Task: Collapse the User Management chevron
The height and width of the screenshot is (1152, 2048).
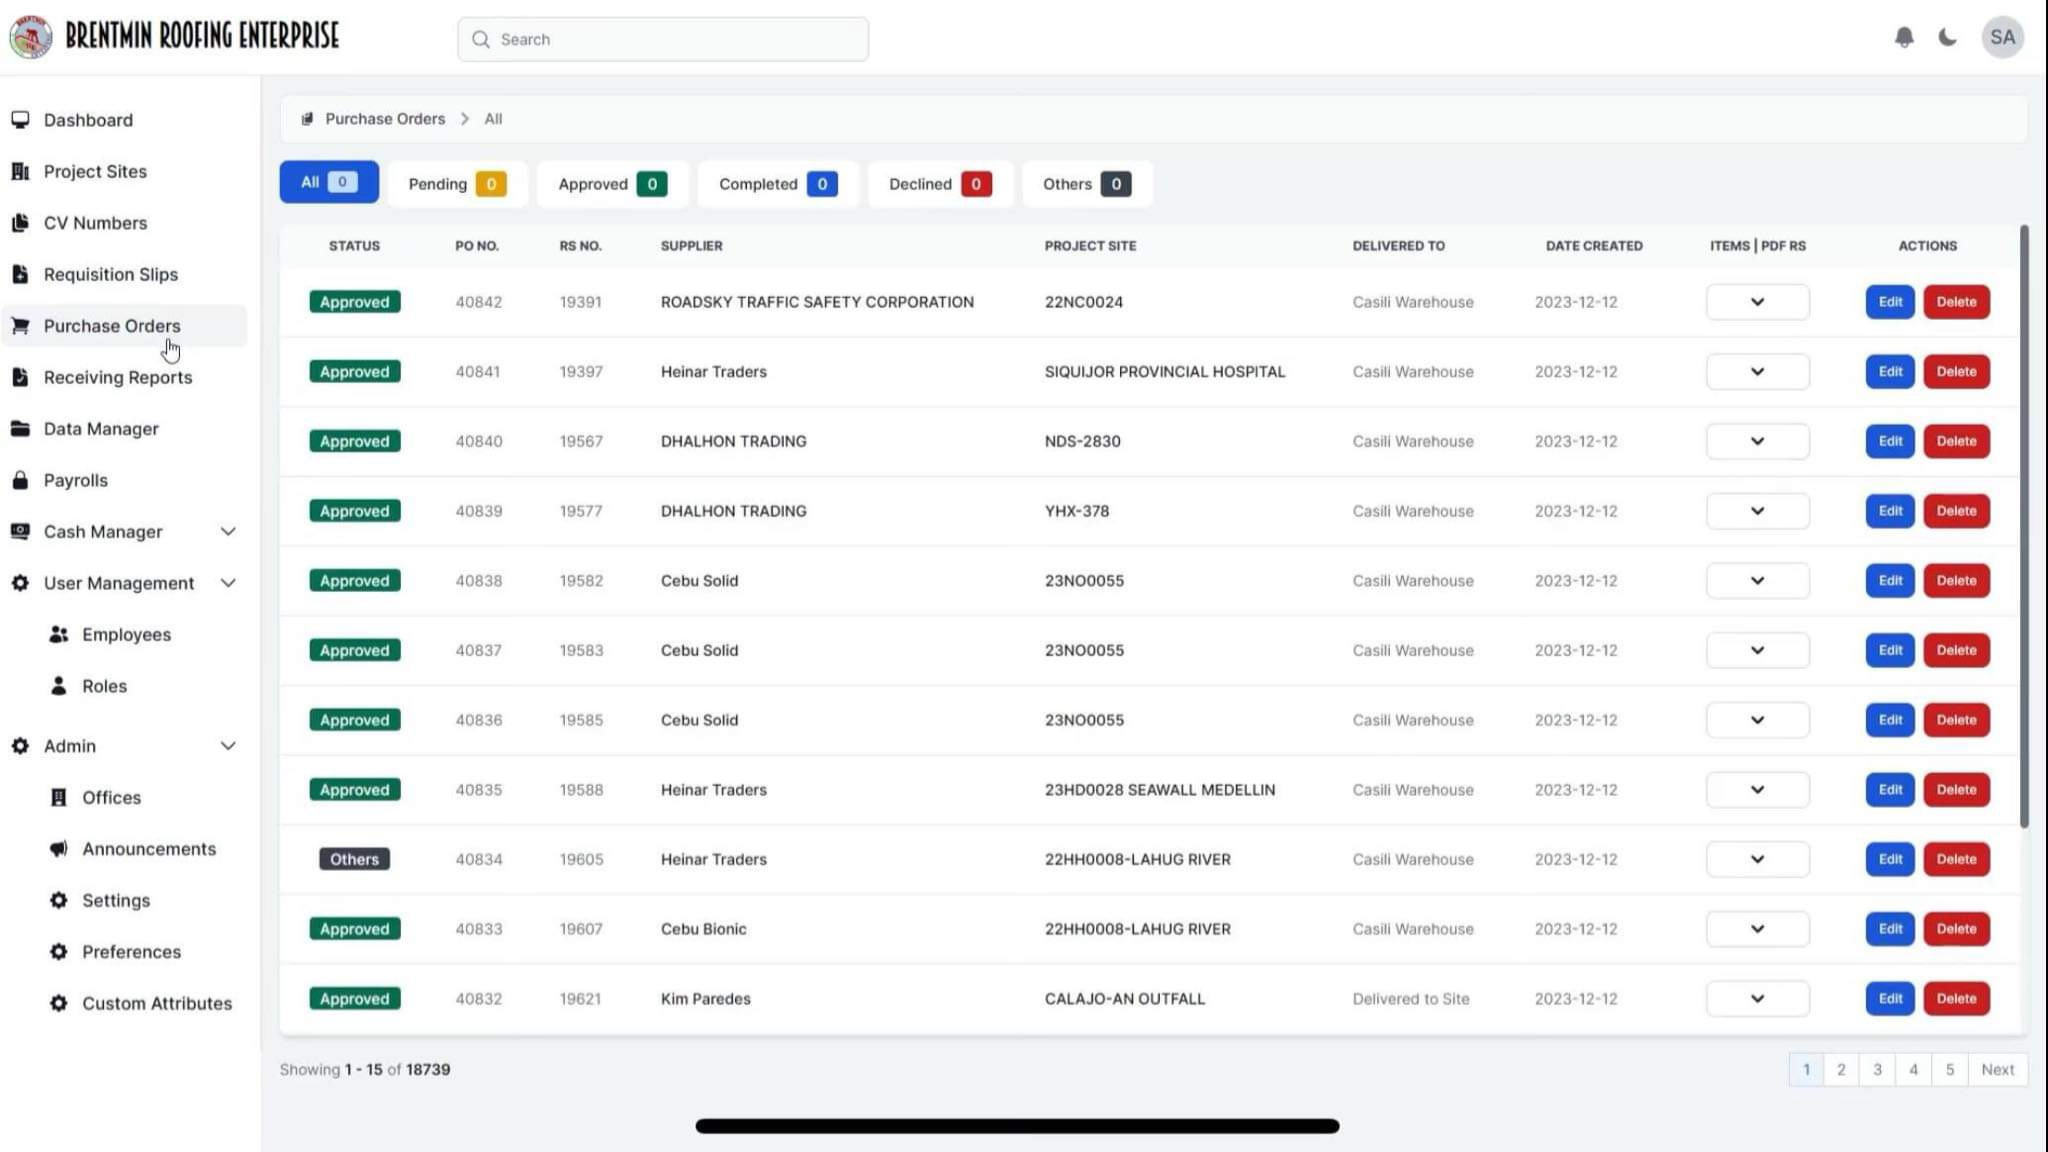Action: [x=228, y=583]
